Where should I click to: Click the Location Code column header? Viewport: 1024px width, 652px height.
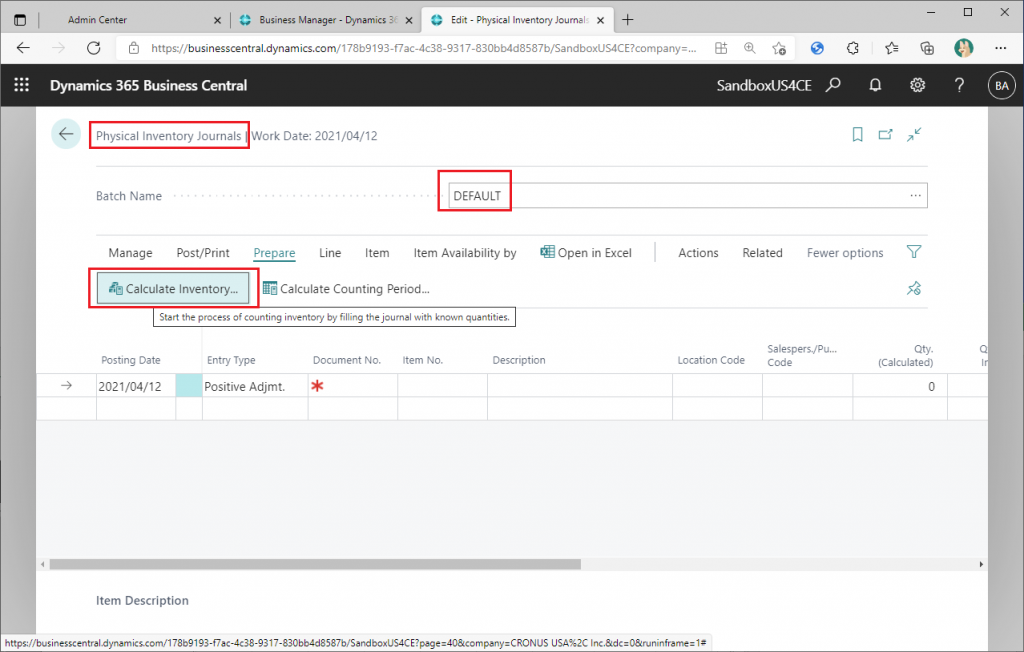pyautogui.click(x=711, y=360)
